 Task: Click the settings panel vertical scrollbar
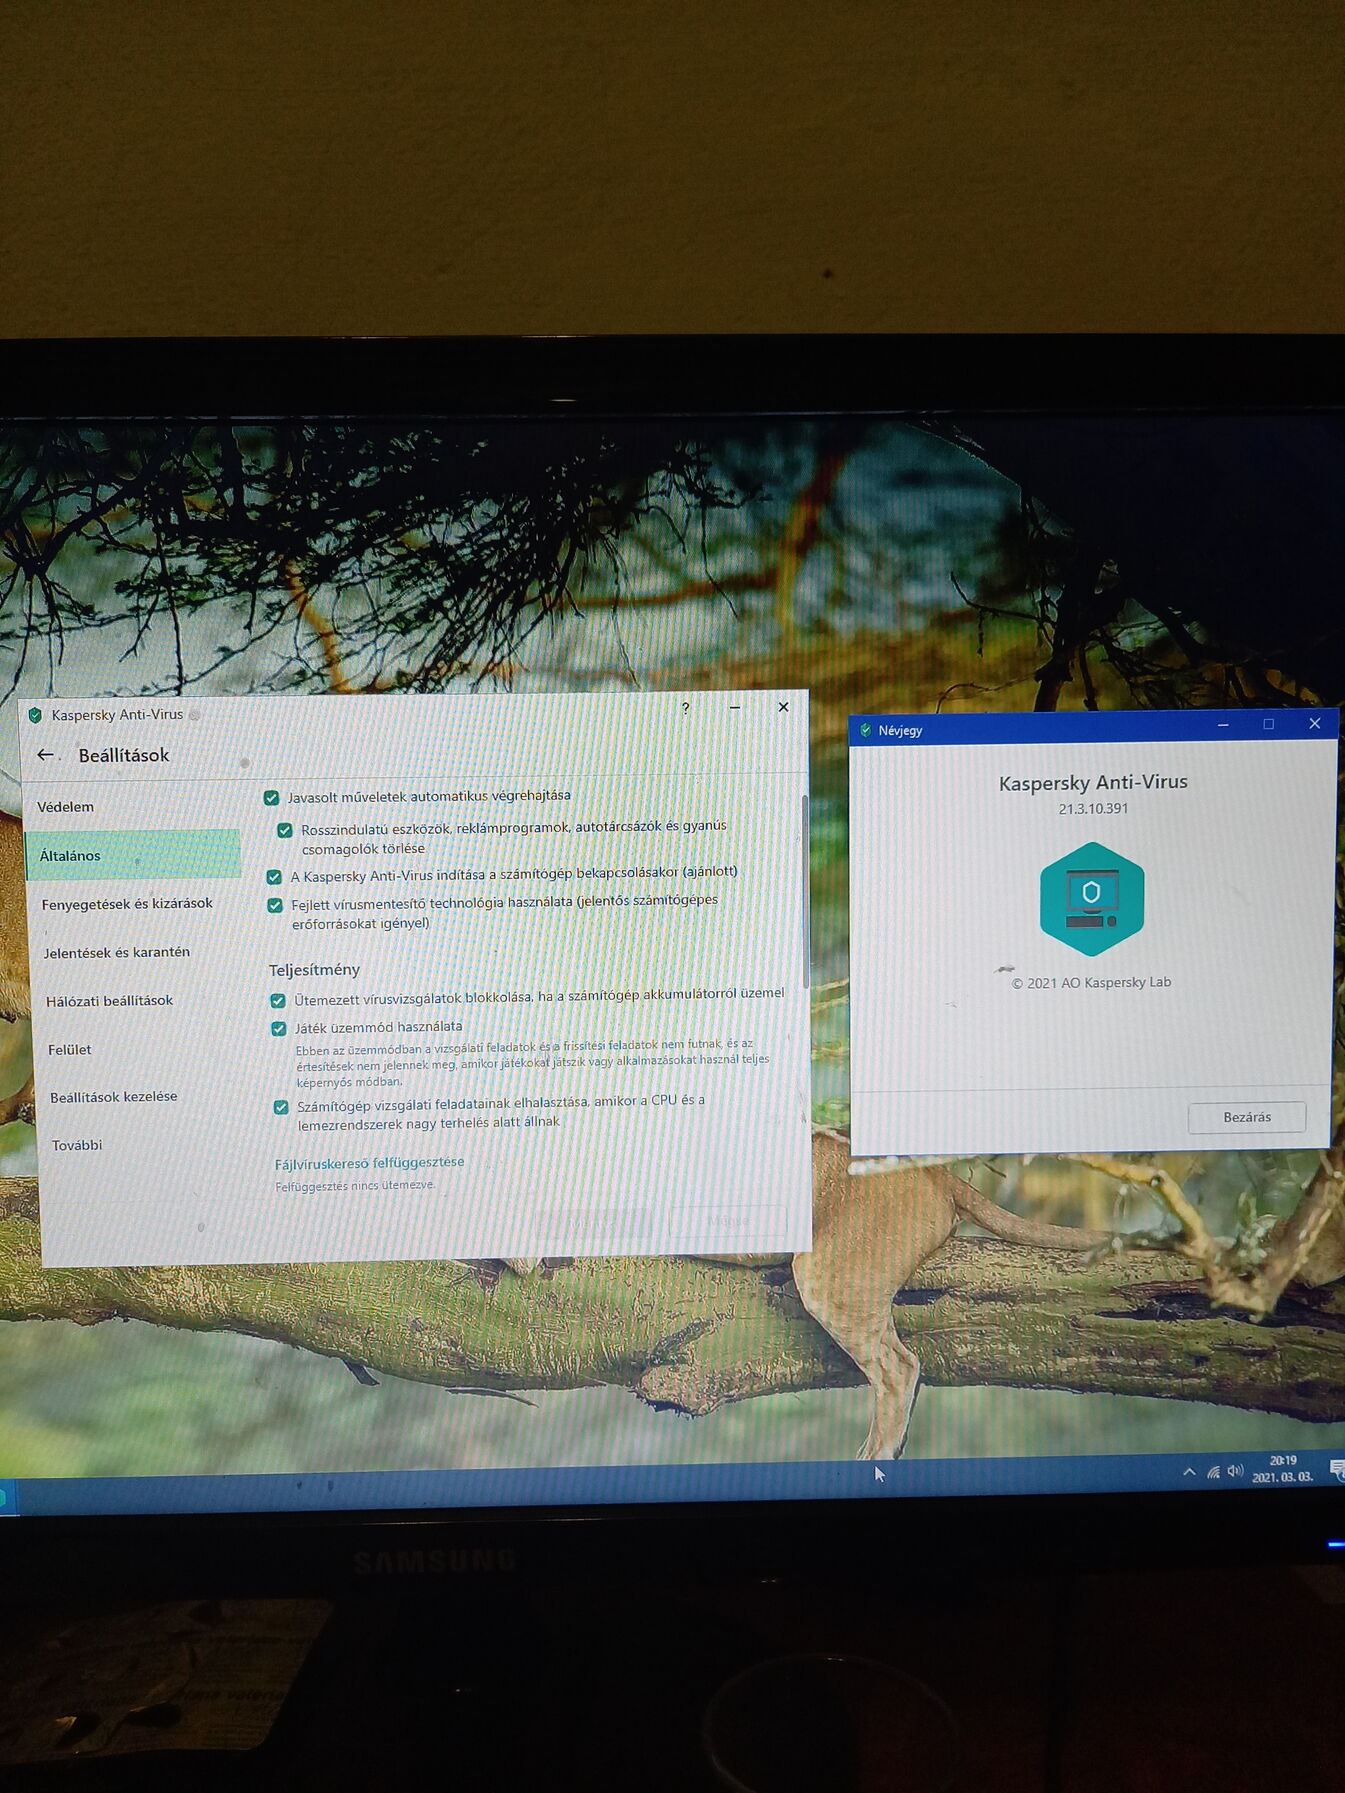click(804, 890)
